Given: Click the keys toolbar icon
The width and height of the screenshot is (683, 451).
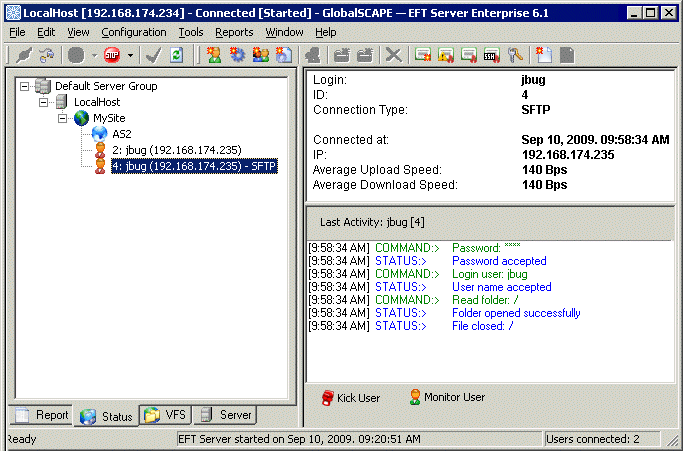Looking at the screenshot, I should pyautogui.click(x=515, y=55).
